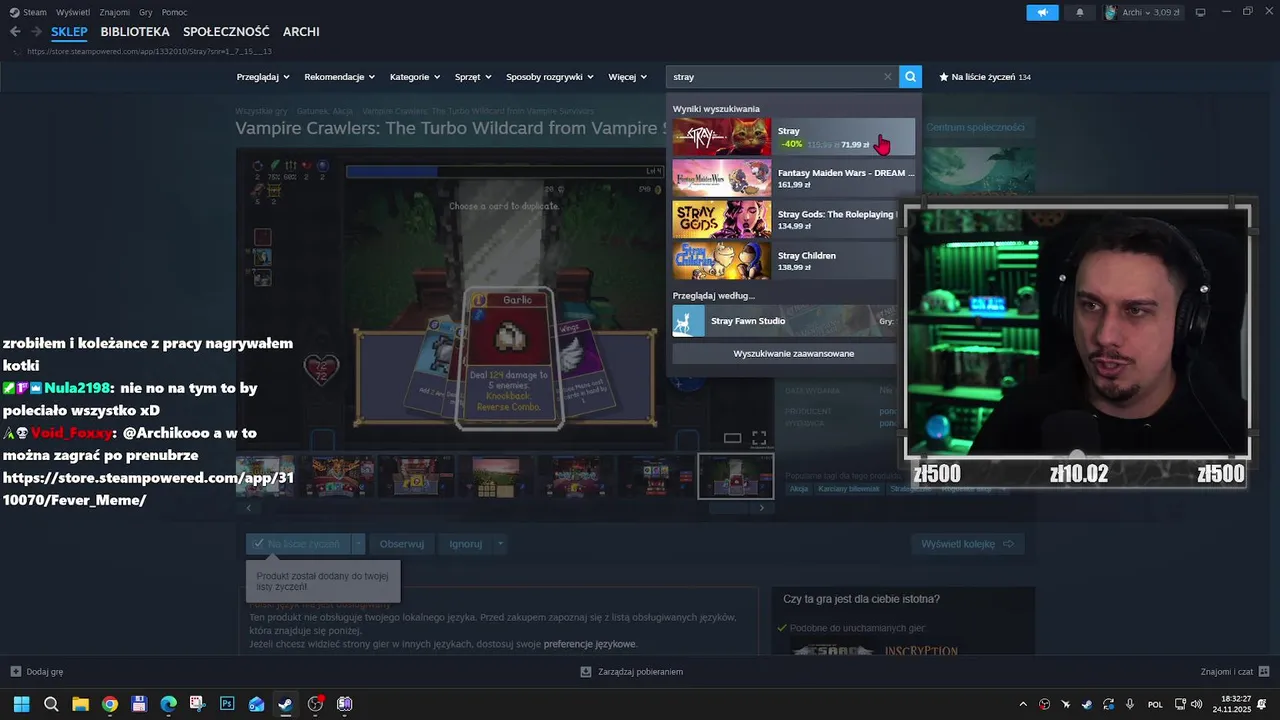The height and width of the screenshot is (720, 1280).
Task: Open the preferencje językowe link
Action: [589, 644]
